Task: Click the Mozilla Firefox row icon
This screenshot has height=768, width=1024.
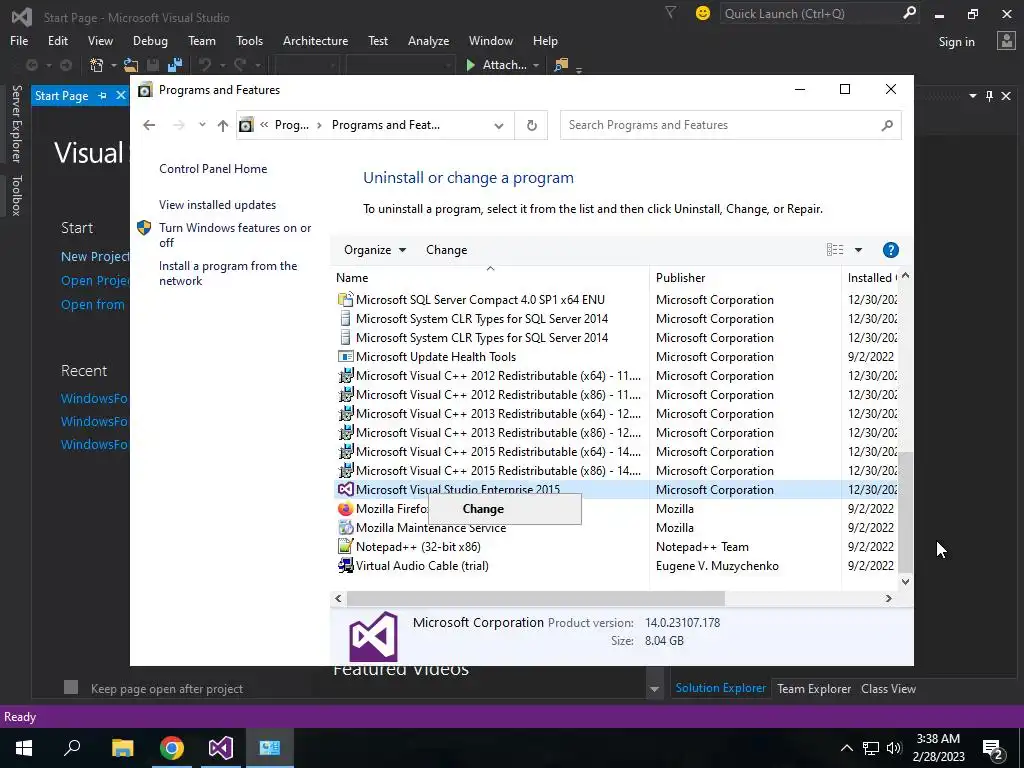Action: [x=345, y=509]
